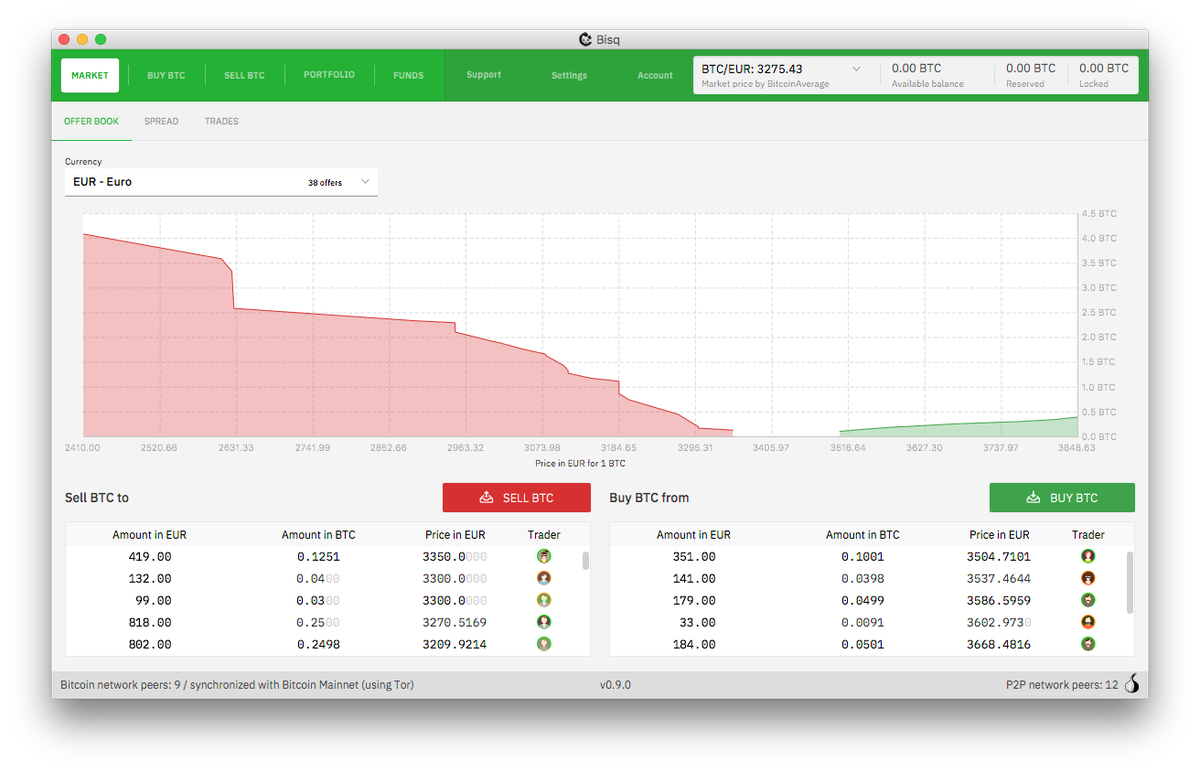Click P2P network peers: 12 text

click(1062, 685)
